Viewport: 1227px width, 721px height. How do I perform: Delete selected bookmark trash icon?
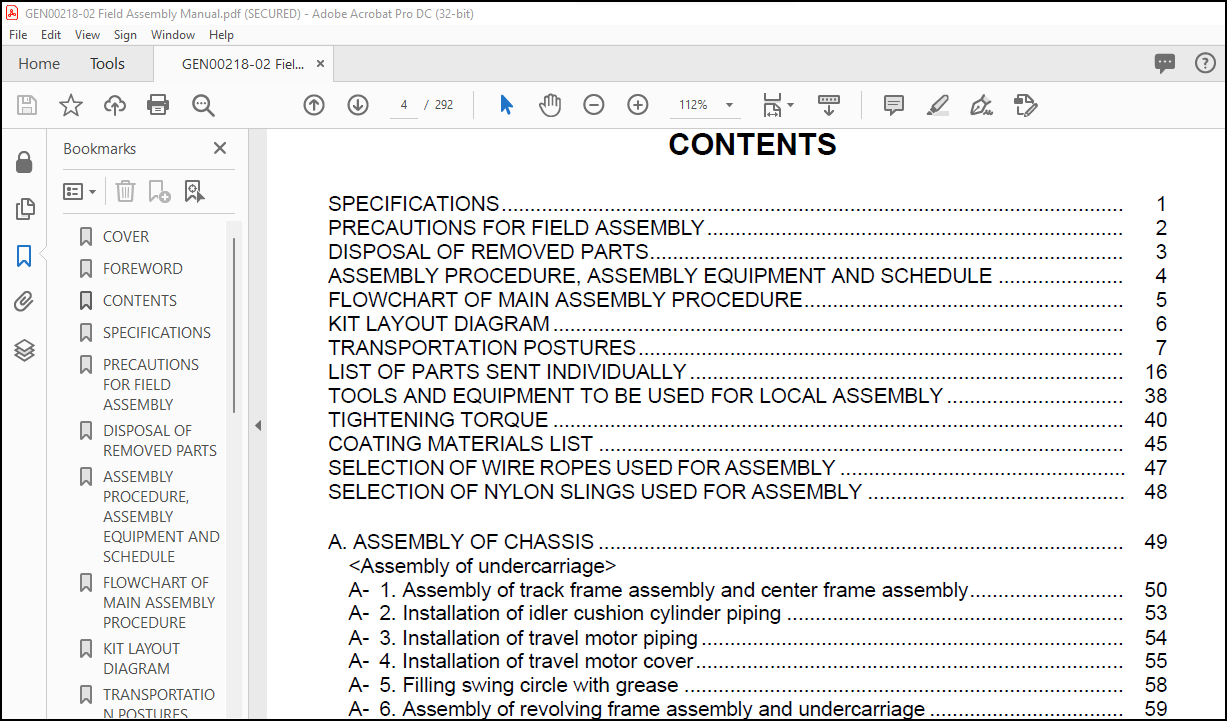125,191
